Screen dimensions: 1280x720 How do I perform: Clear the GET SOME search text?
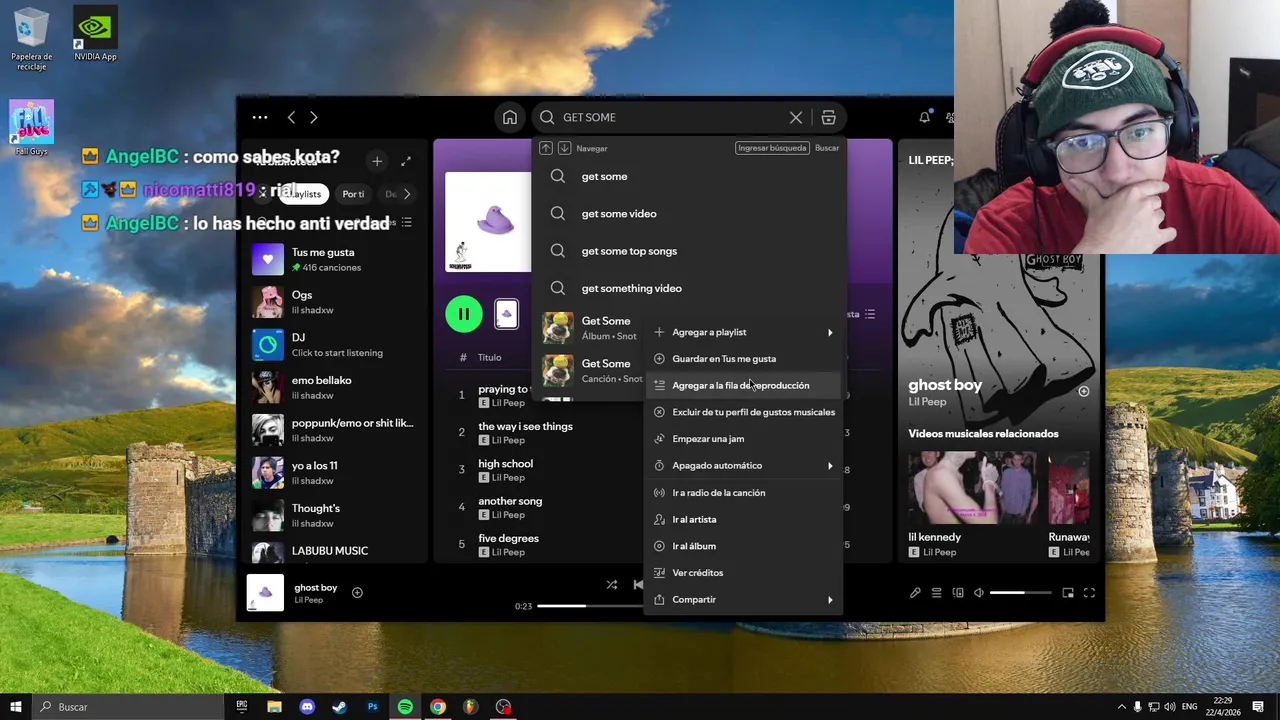pyautogui.click(x=796, y=117)
